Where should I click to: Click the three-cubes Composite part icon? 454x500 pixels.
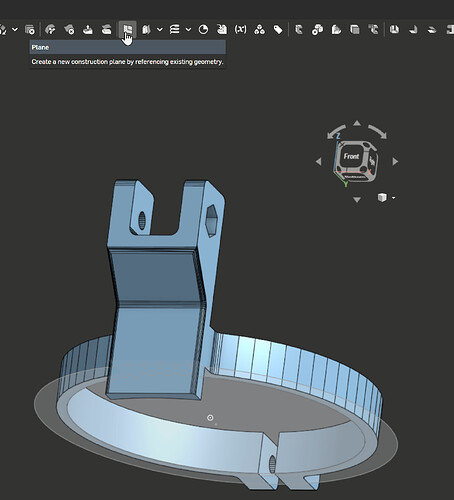(x=259, y=30)
